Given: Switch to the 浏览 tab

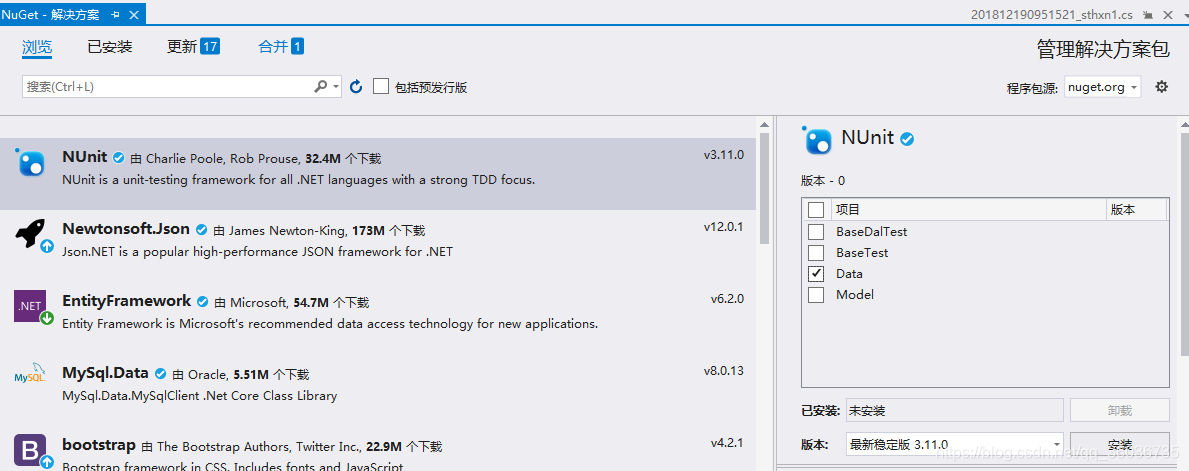Looking at the screenshot, I should (x=37, y=47).
